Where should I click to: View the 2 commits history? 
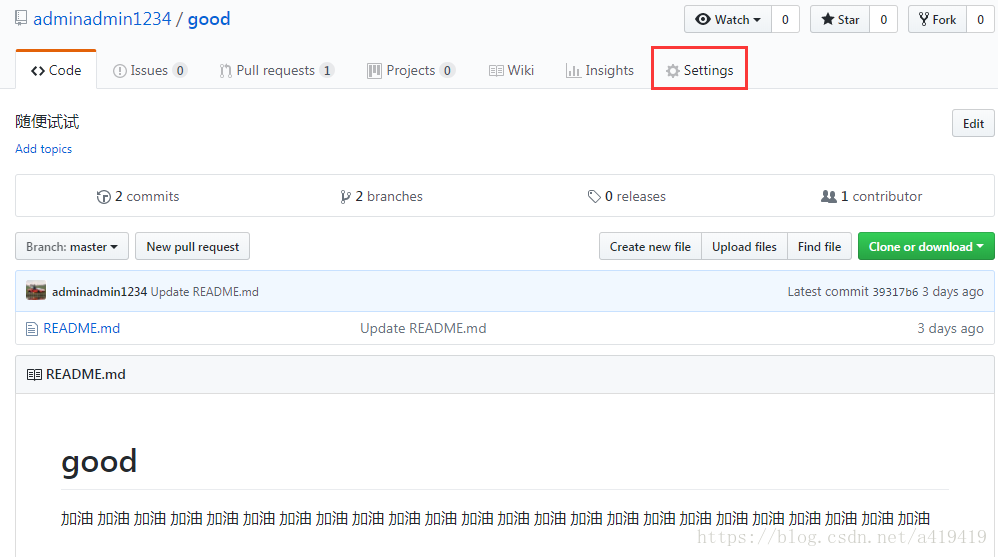point(138,197)
